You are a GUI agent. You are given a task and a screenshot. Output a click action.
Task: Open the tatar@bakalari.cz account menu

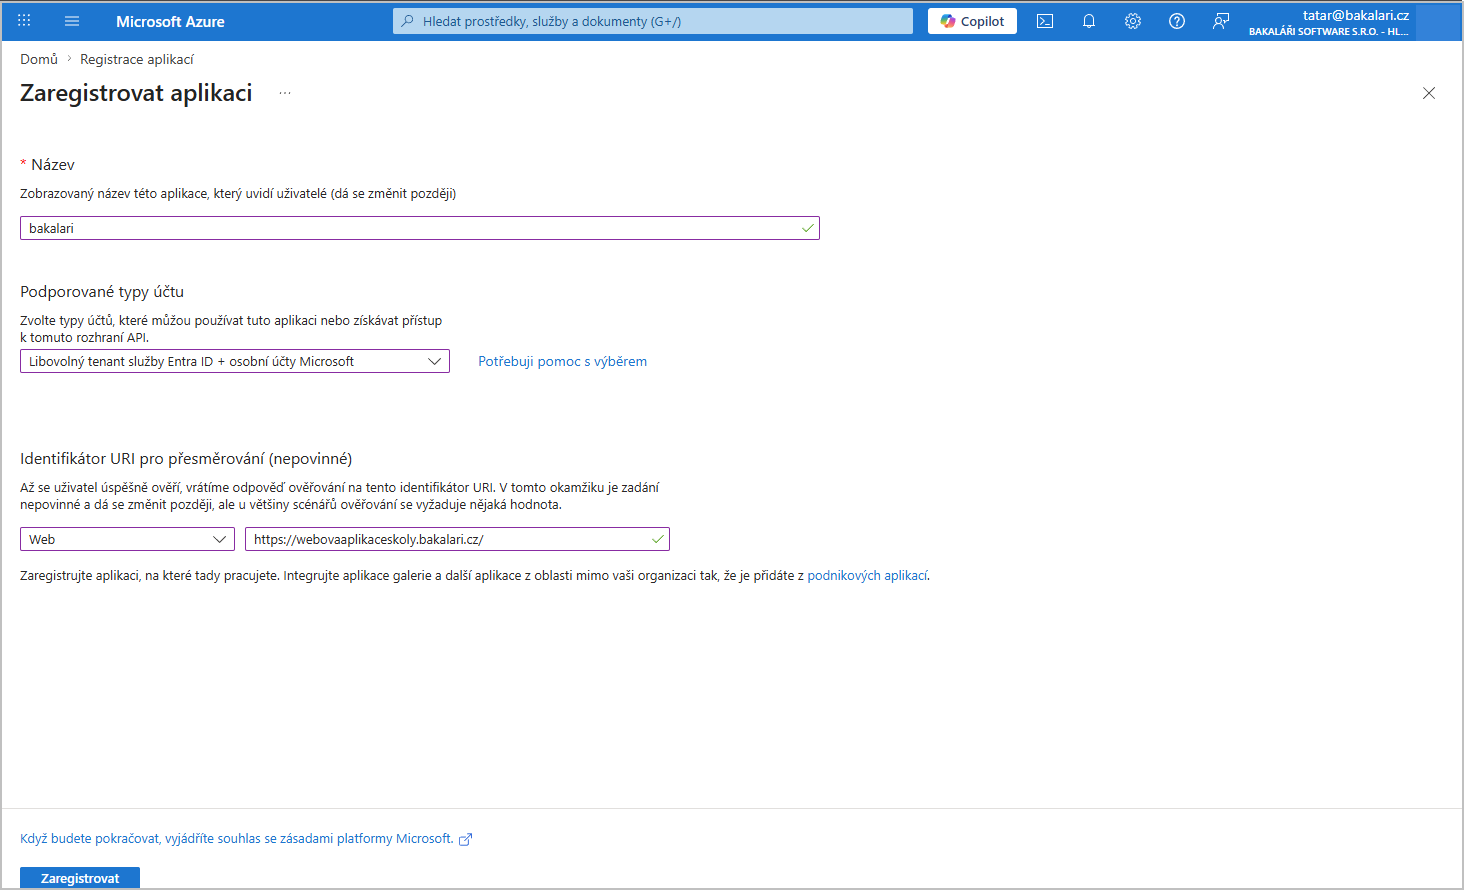pos(1329,21)
